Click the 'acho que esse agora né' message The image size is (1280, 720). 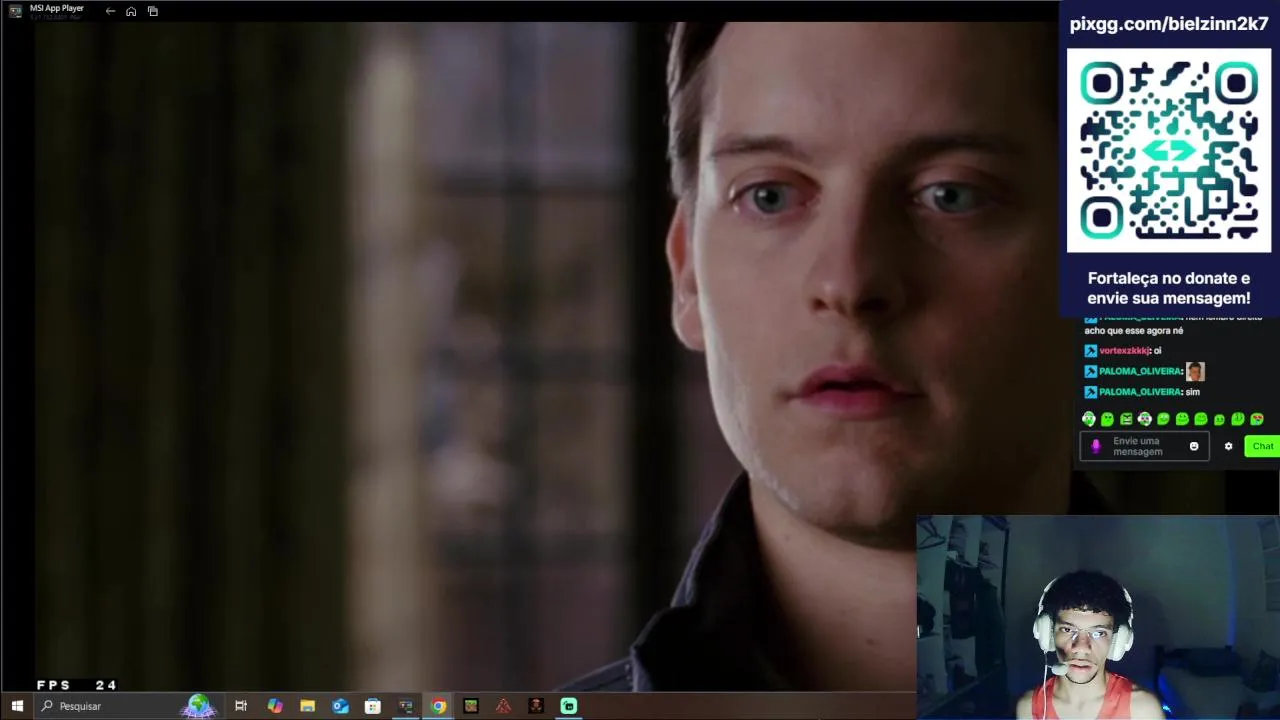point(1134,331)
